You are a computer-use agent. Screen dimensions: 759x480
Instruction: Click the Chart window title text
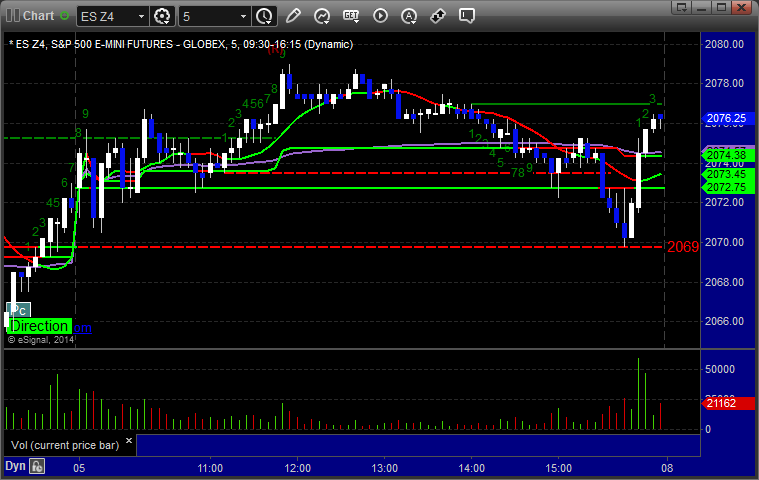pyautogui.click(x=38, y=15)
